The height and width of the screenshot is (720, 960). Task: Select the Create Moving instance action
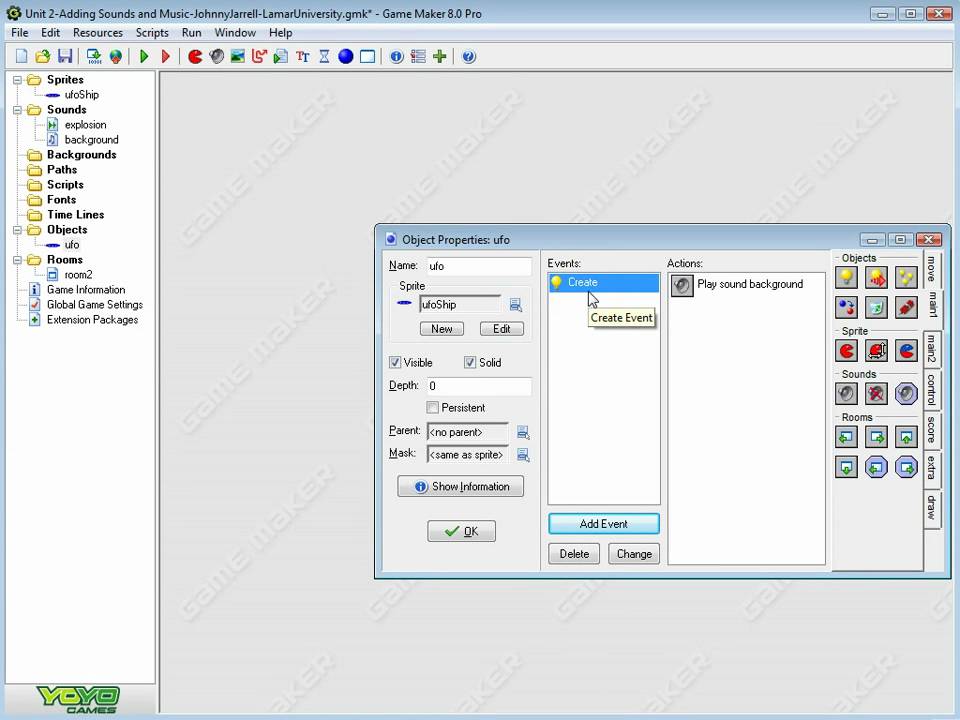(x=876, y=277)
